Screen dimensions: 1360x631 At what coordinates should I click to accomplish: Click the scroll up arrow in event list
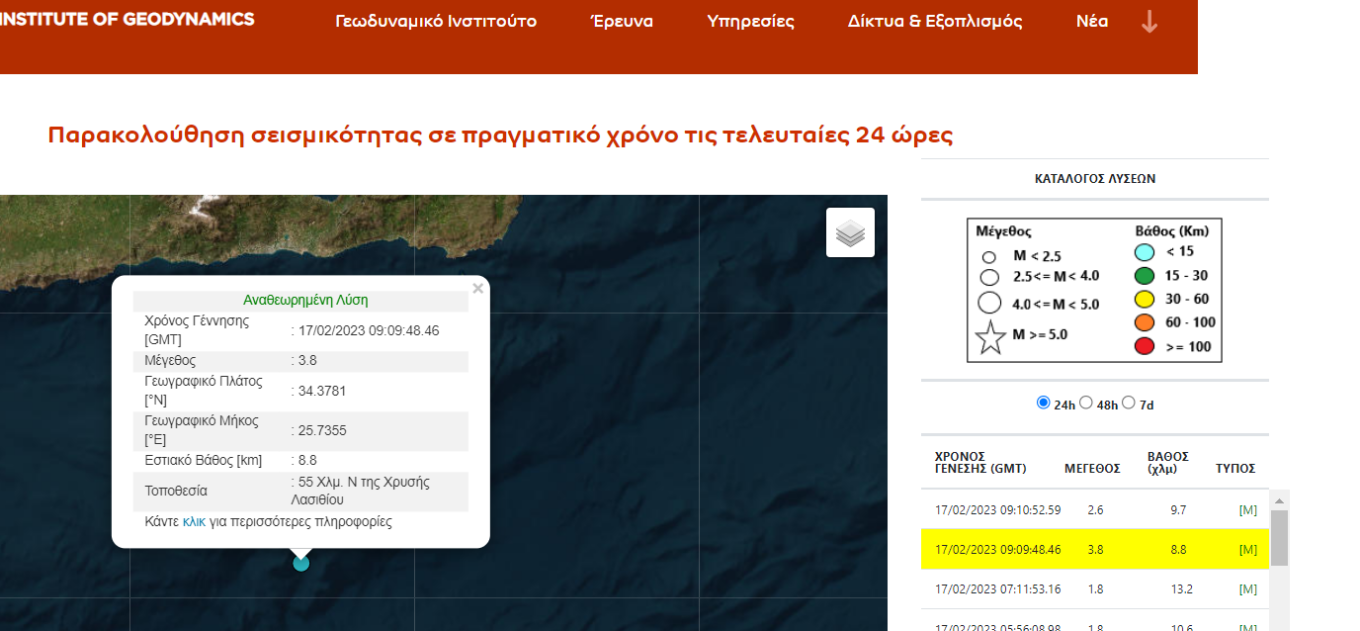click(x=1279, y=501)
